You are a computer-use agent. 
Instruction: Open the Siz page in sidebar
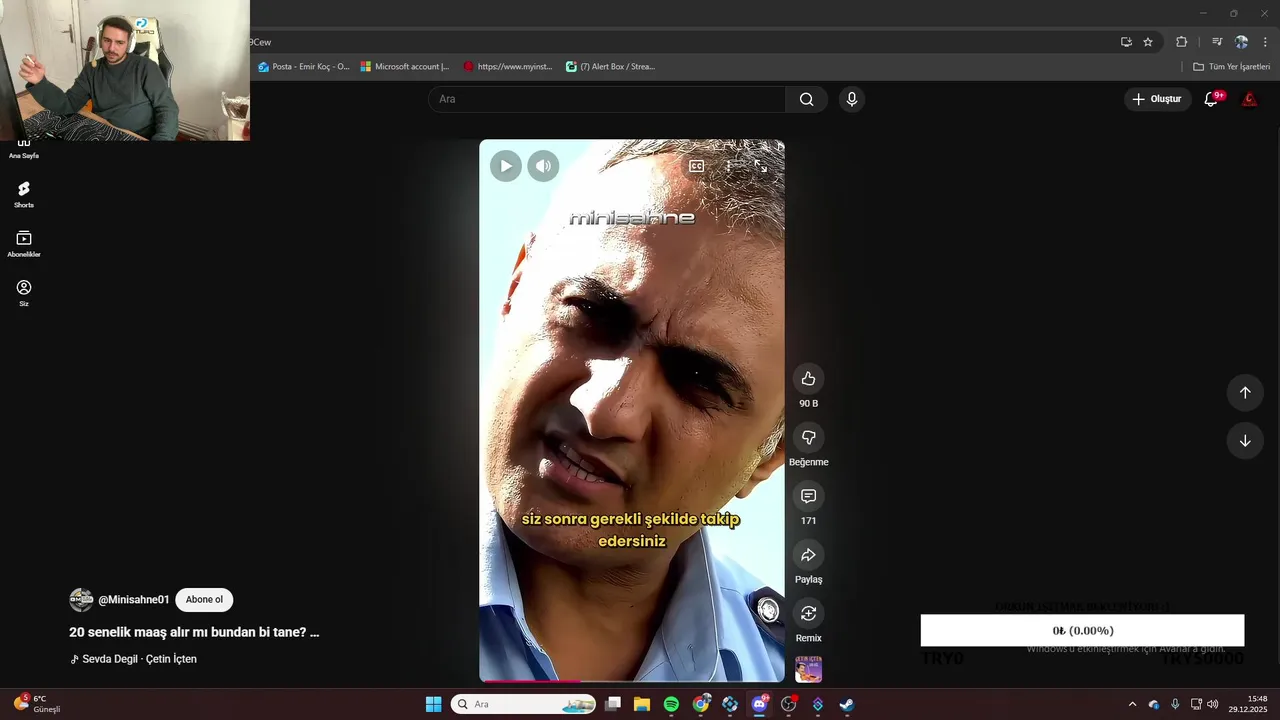[x=24, y=293]
